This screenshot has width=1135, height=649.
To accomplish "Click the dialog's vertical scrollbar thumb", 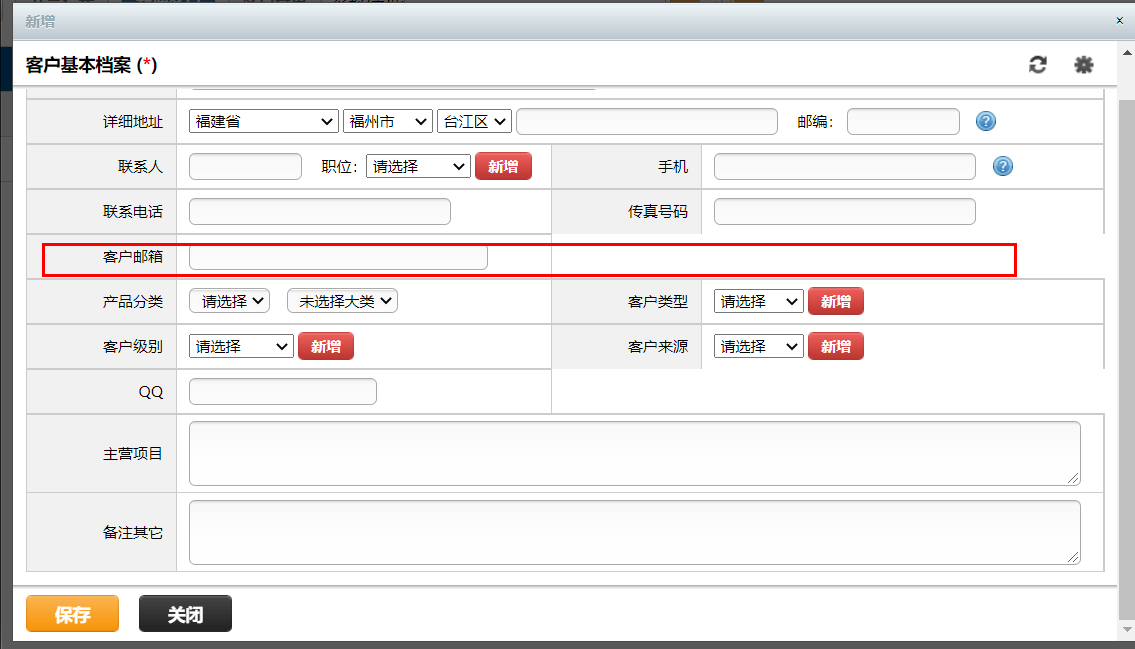I will click(1126, 358).
